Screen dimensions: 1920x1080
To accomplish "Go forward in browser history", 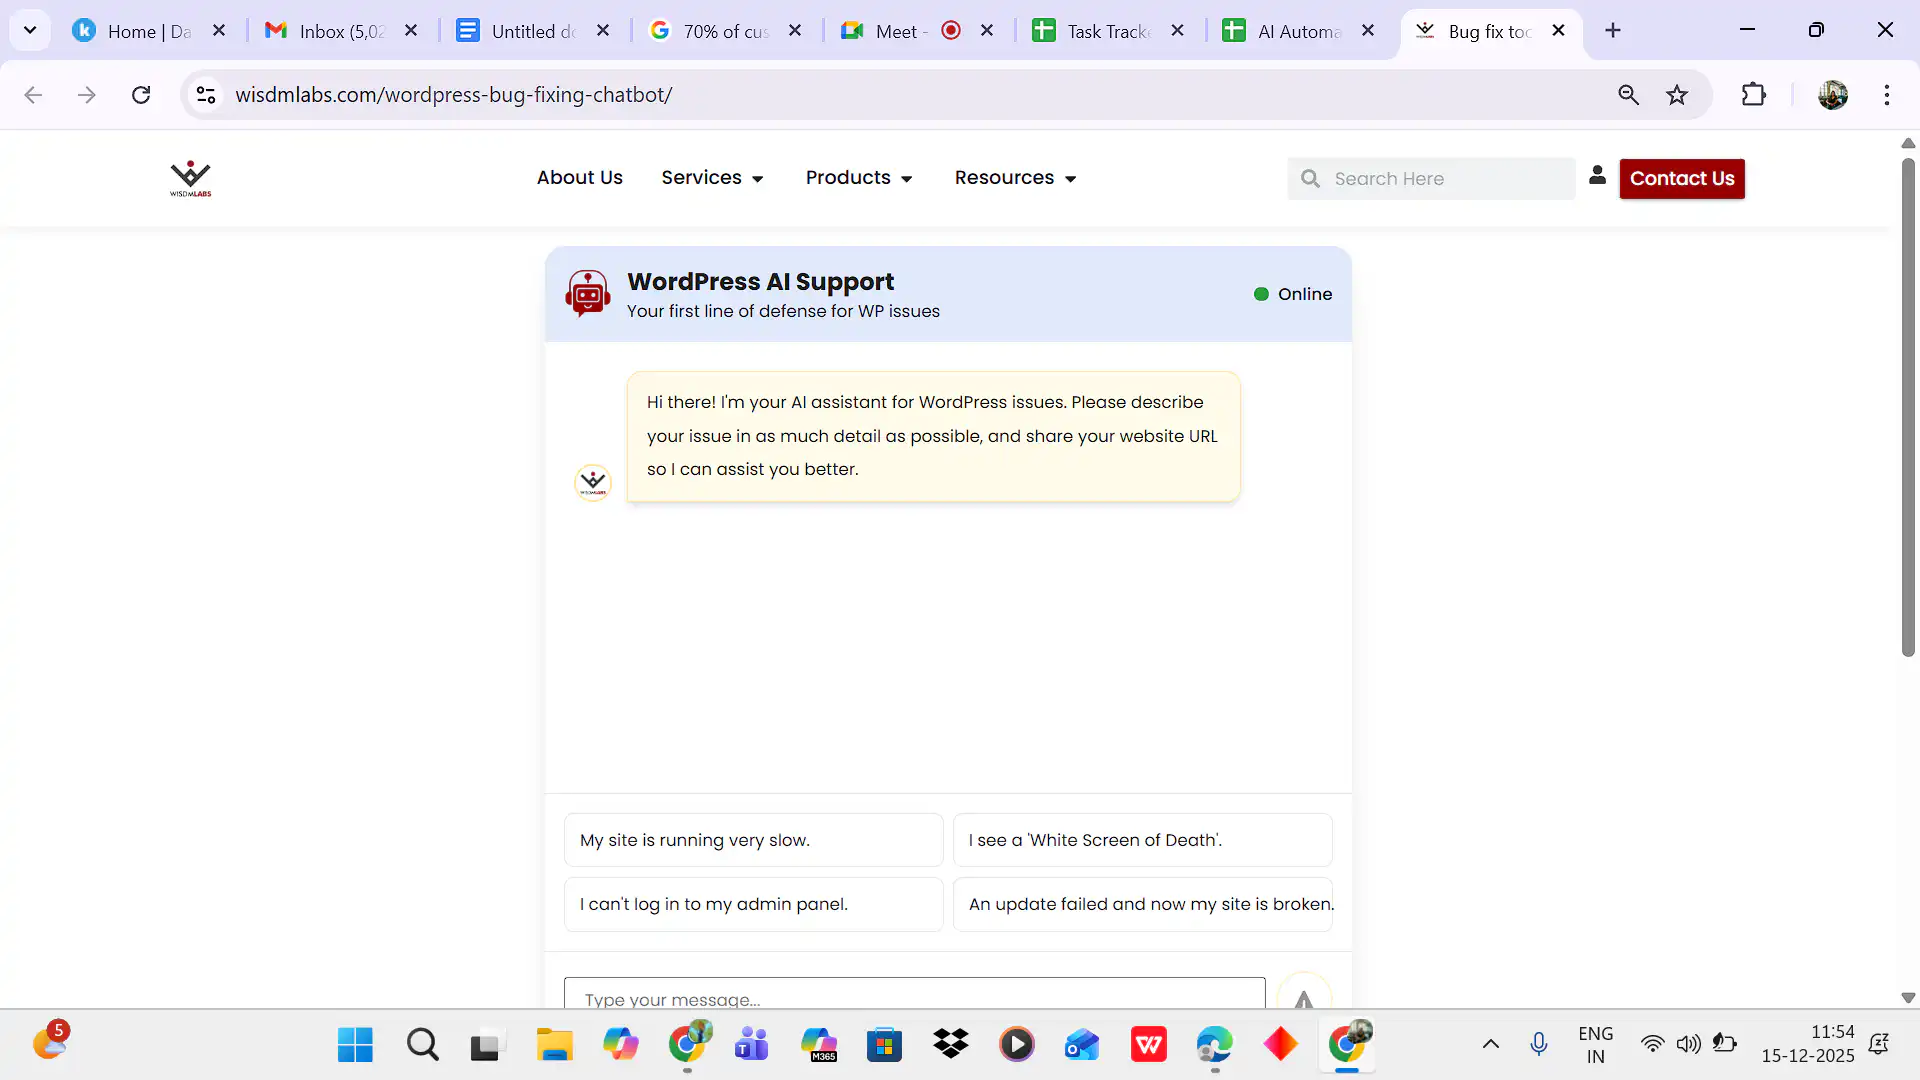I will pyautogui.click(x=87, y=95).
